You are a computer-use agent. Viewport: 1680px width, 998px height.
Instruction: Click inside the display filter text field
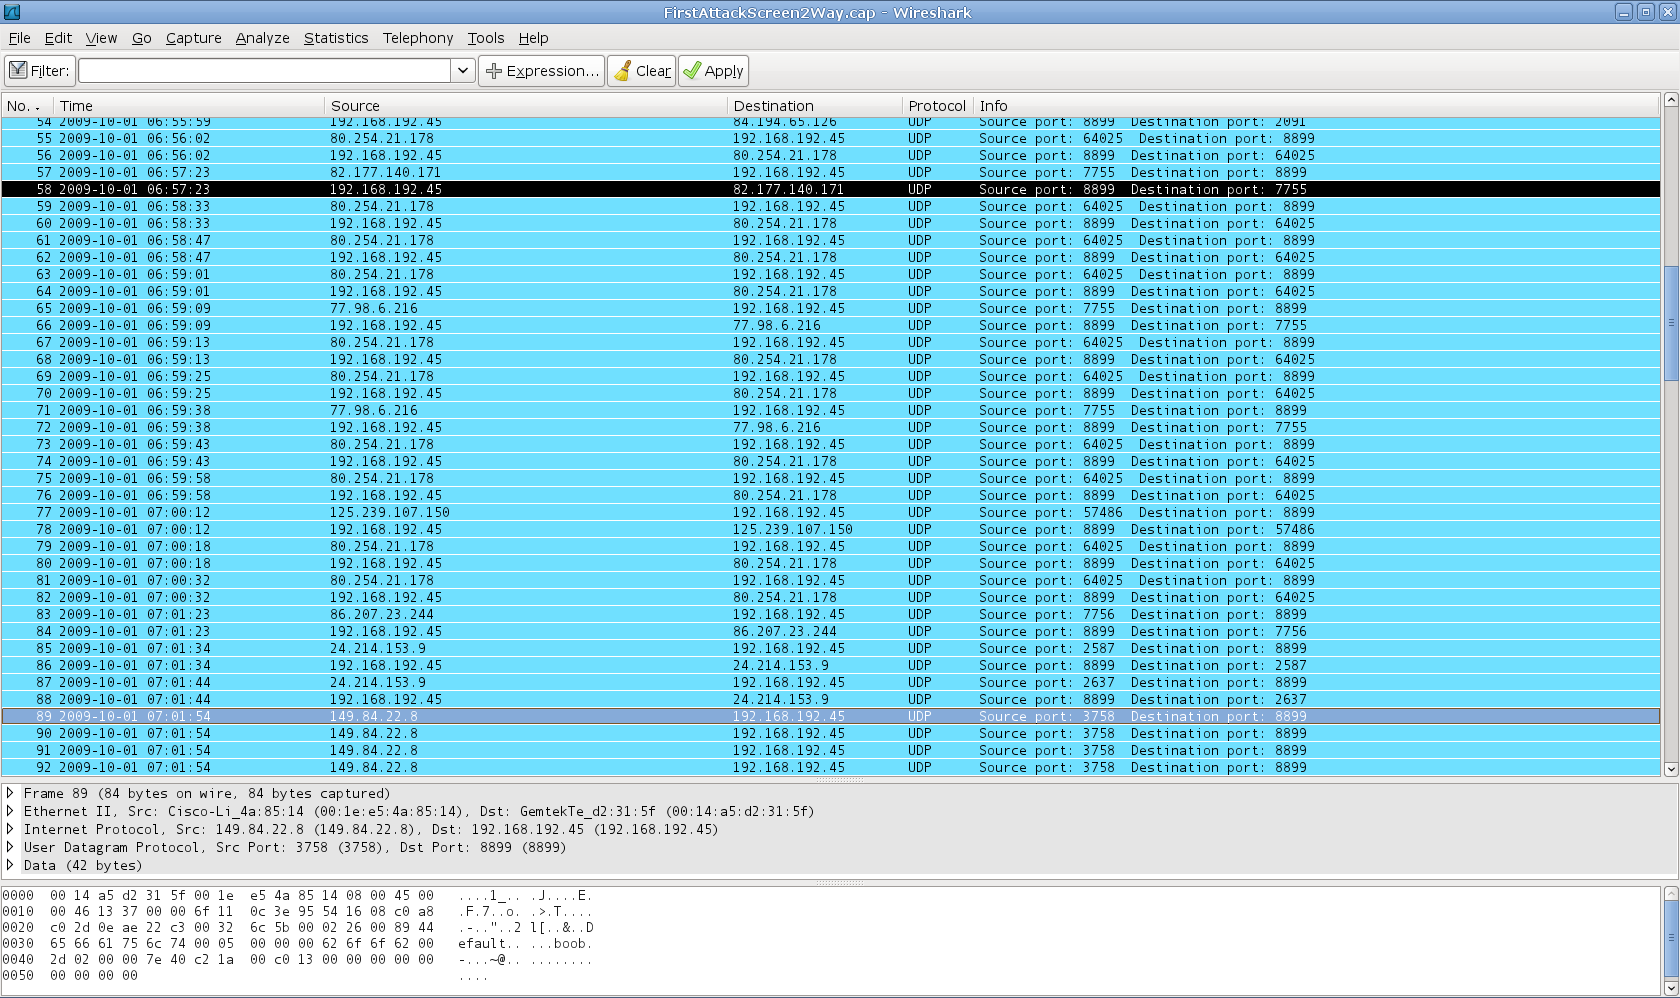(265, 71)
